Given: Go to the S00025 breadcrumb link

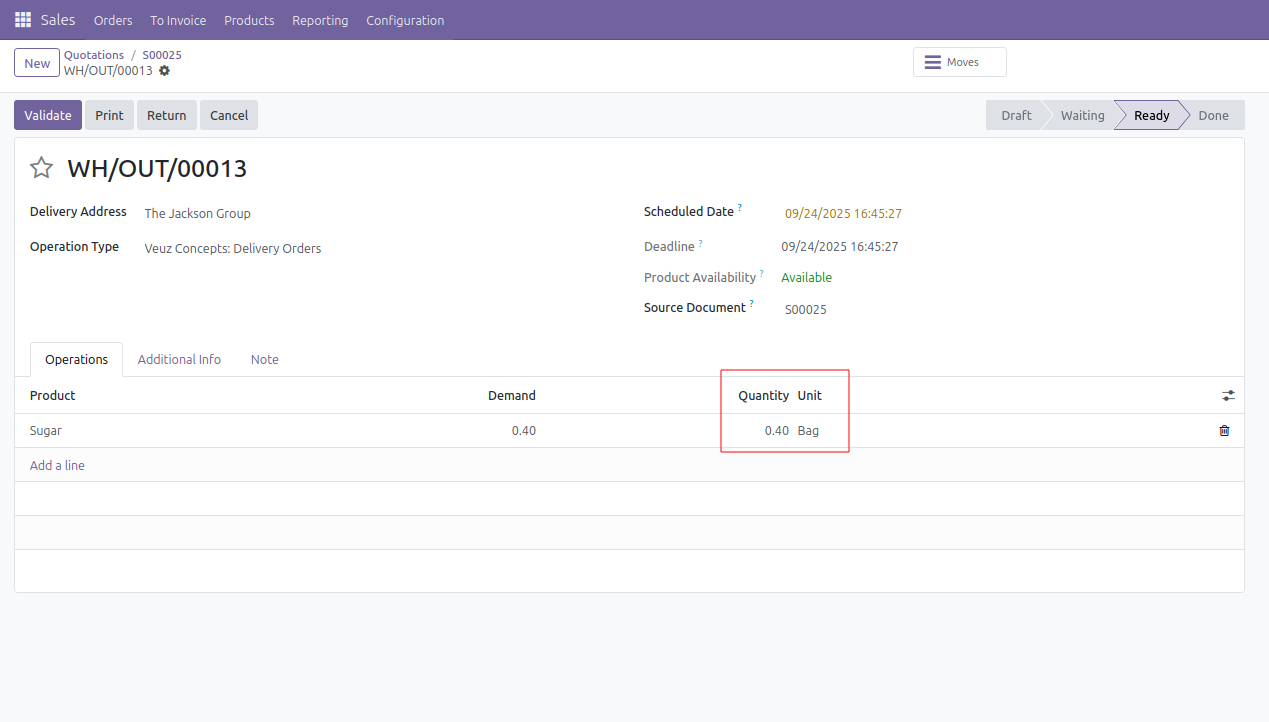Looking at the screenshot, I should [x=162, y=55].
